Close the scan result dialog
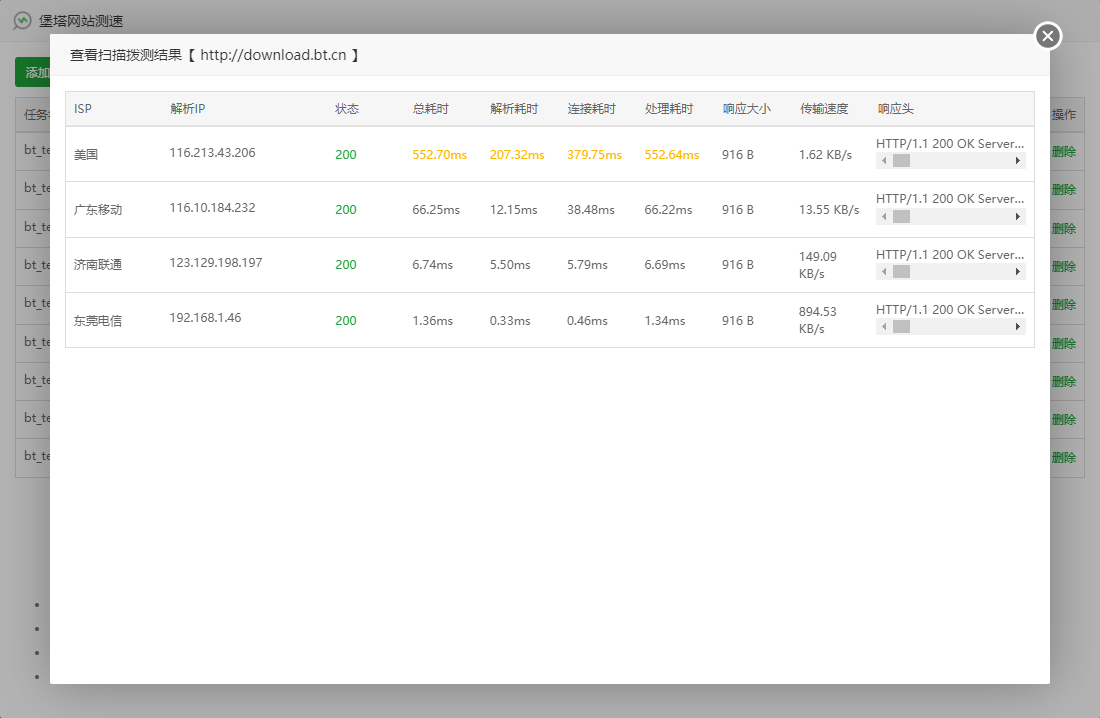Screen dimensions: 1100x718 [1047, 36]
